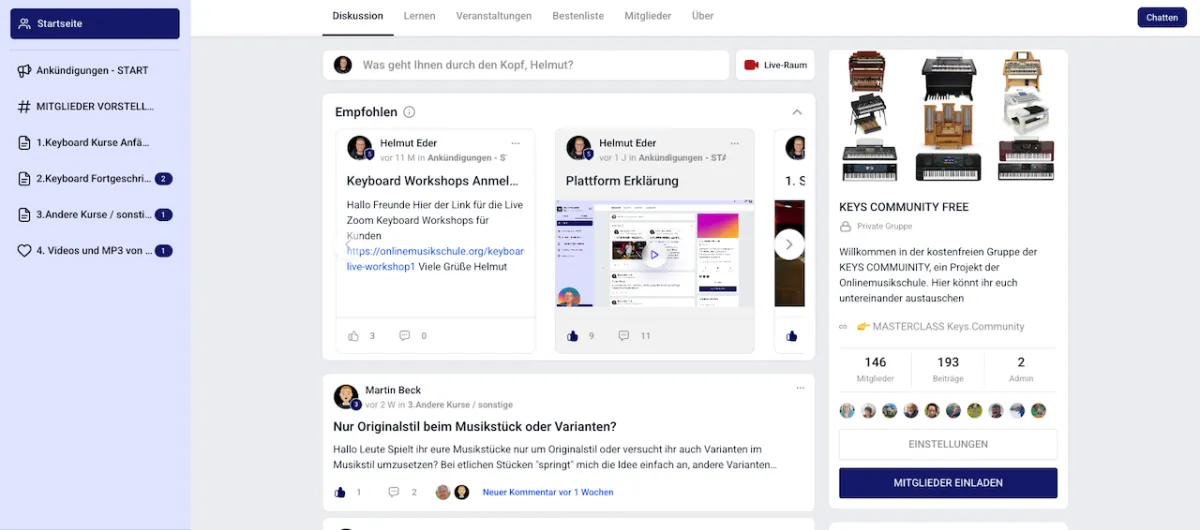Like the Keyboard Workshops Anmeldung post

point(353,336)
